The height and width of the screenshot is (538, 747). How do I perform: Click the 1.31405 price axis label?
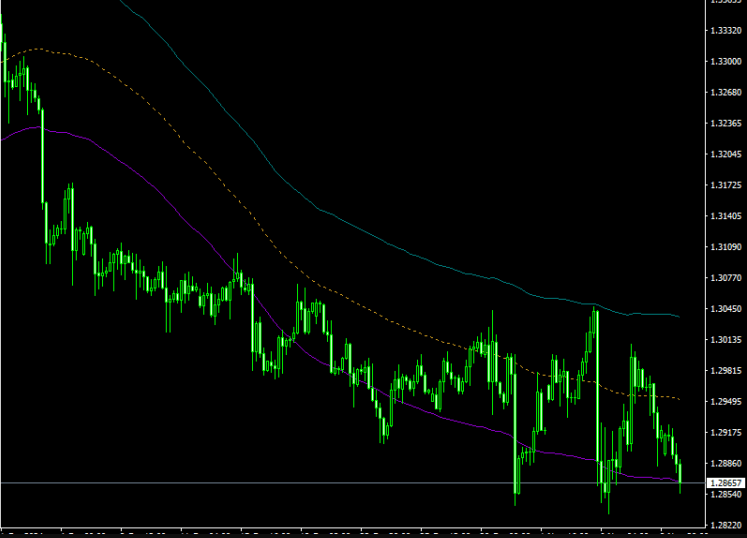(726, 216)
